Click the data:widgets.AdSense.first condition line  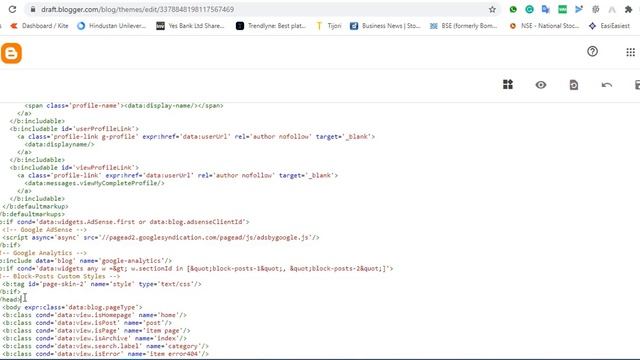click(124, 222)
